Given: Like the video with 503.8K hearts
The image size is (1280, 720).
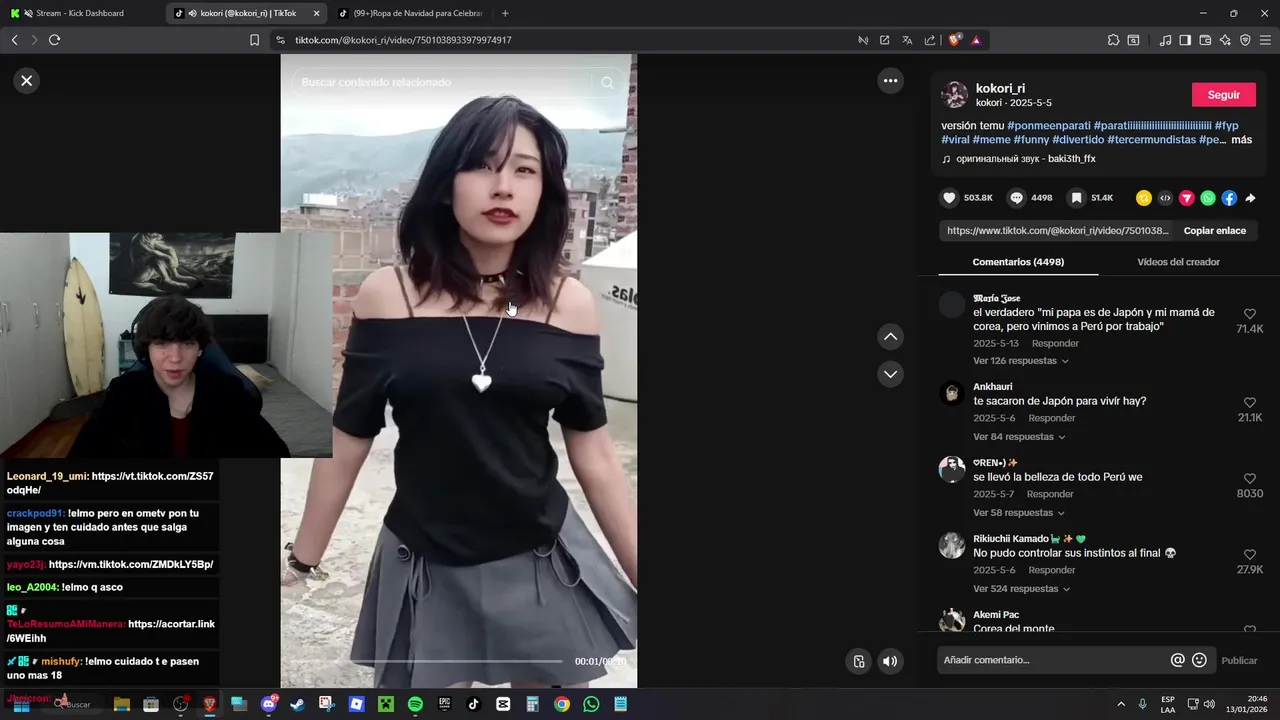Looking at the screenshot, I should (950, 198).
